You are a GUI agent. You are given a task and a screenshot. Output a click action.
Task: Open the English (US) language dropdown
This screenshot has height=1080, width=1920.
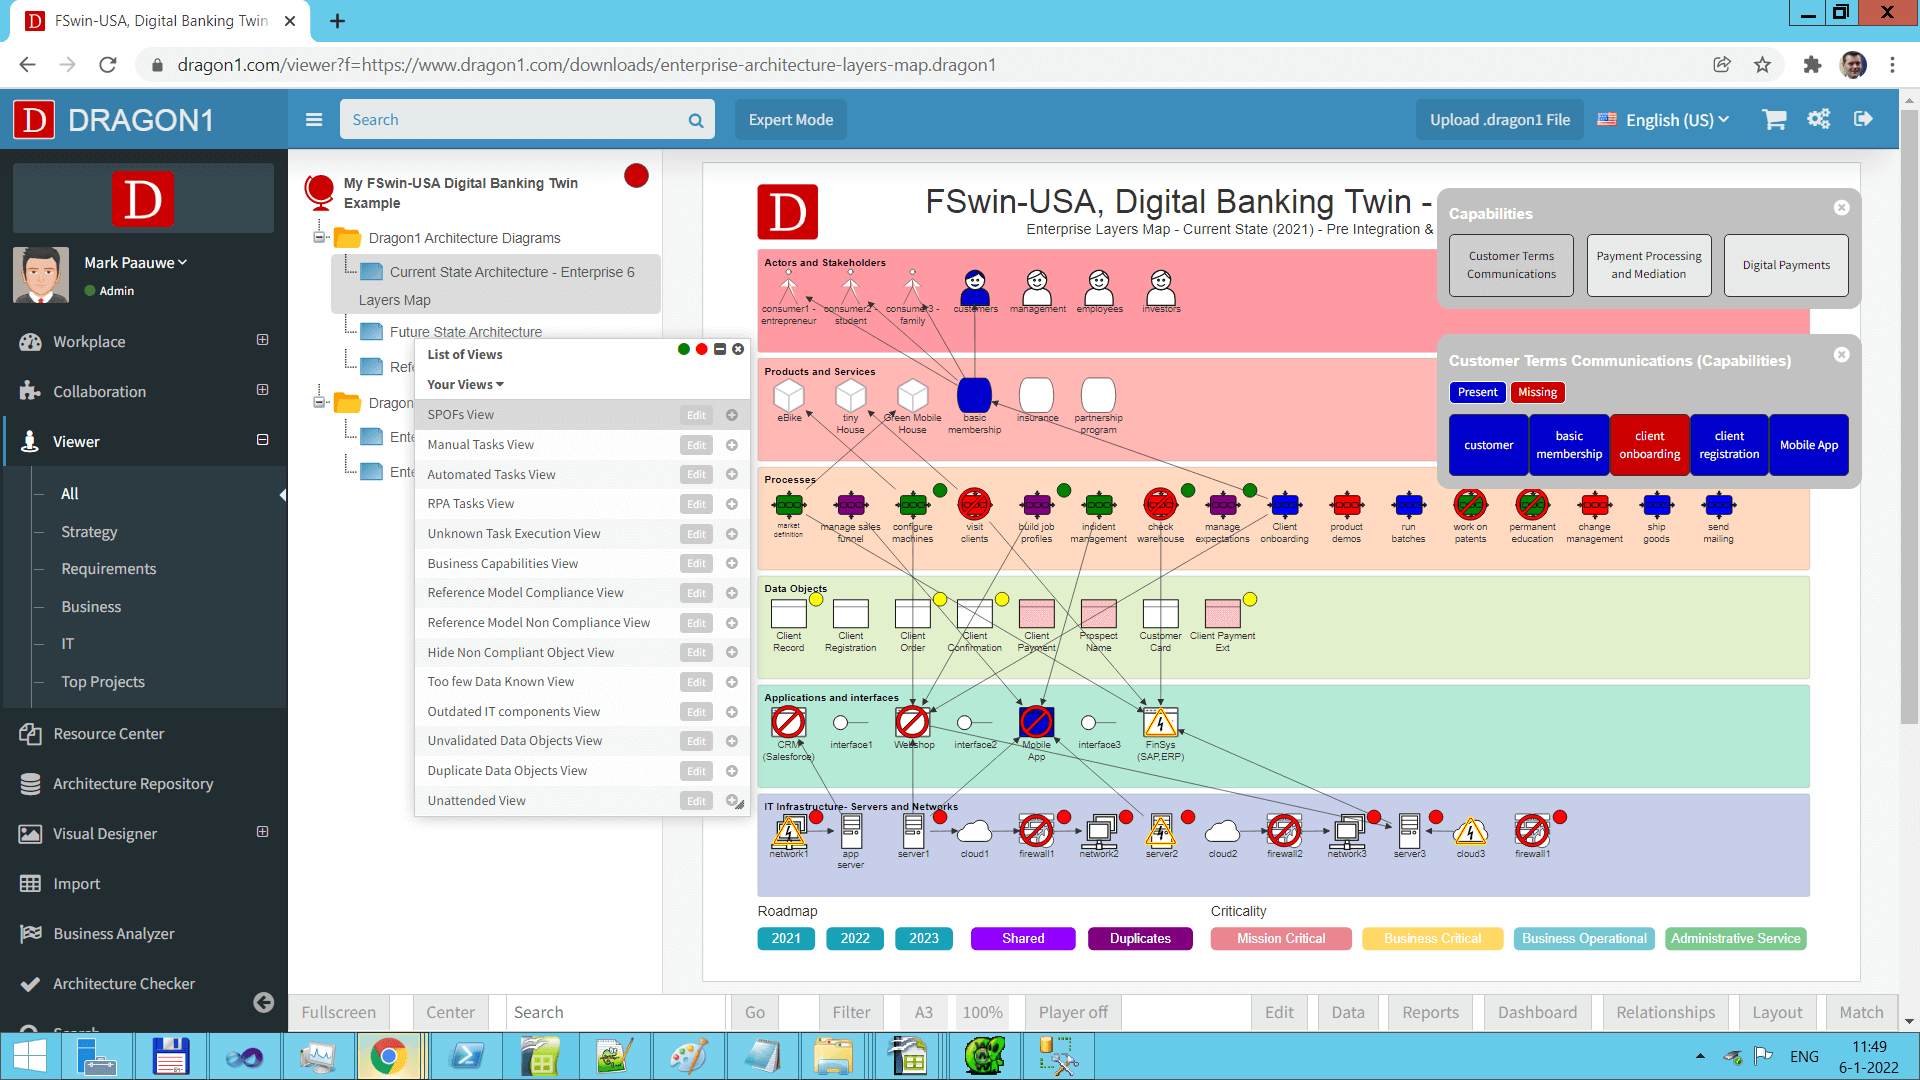[1663, 120]
